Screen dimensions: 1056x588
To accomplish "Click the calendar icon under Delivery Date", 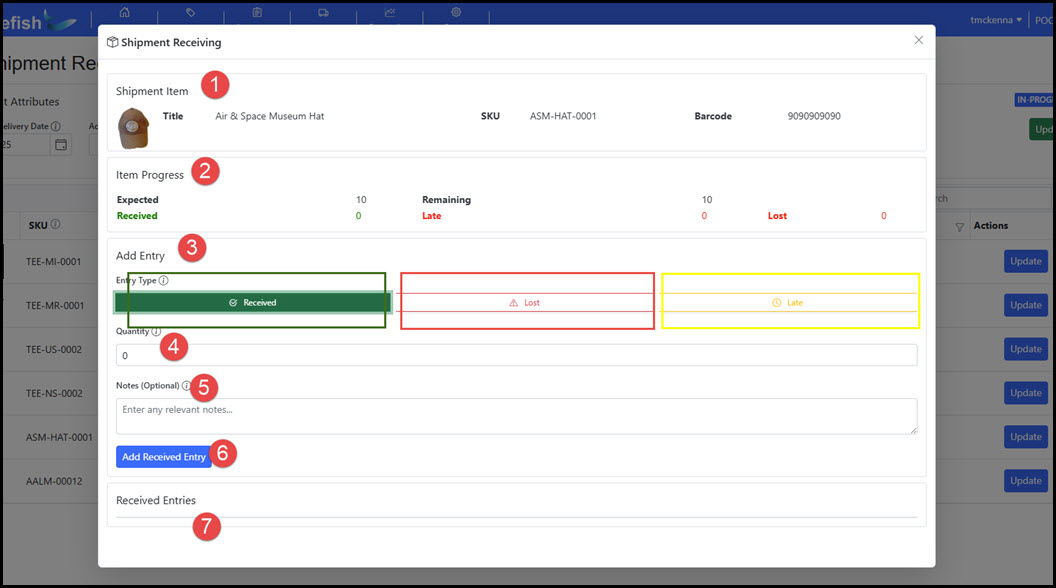I will (61, 145).
